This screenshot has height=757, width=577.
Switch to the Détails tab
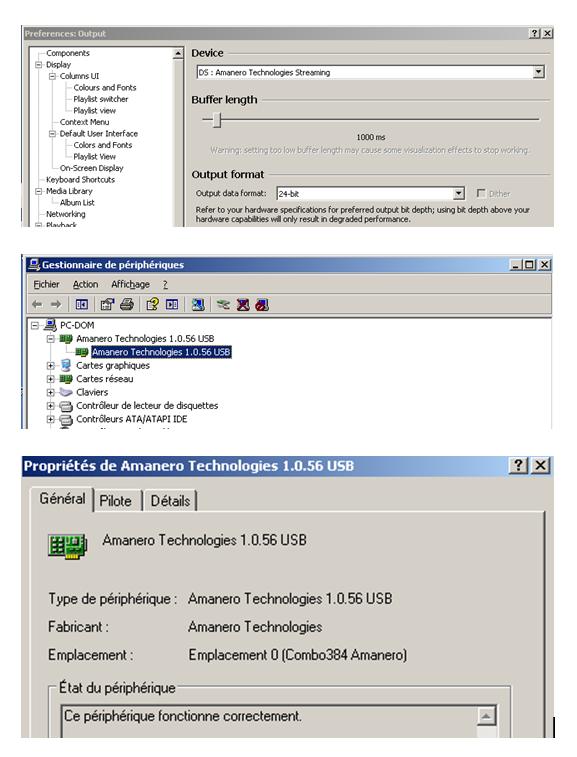pos(170,501)
